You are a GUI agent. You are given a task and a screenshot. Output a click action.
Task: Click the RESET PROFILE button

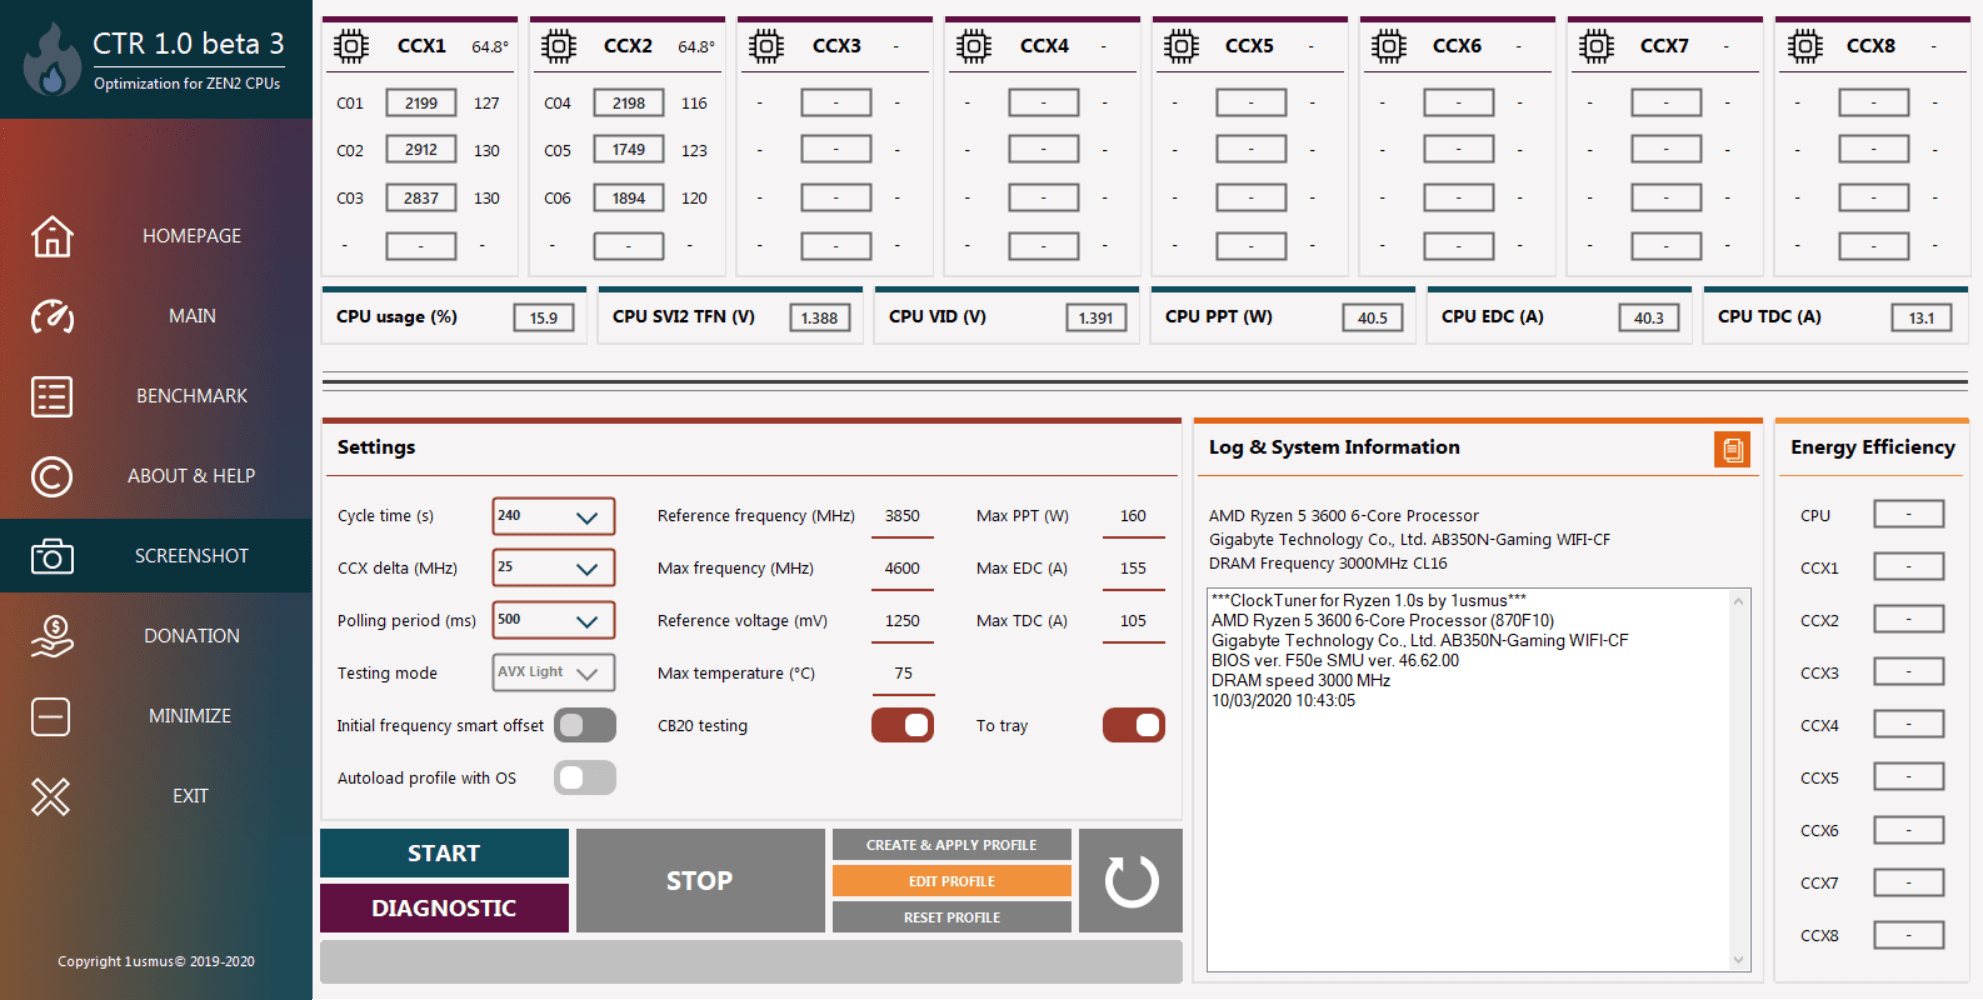(951, 917)
